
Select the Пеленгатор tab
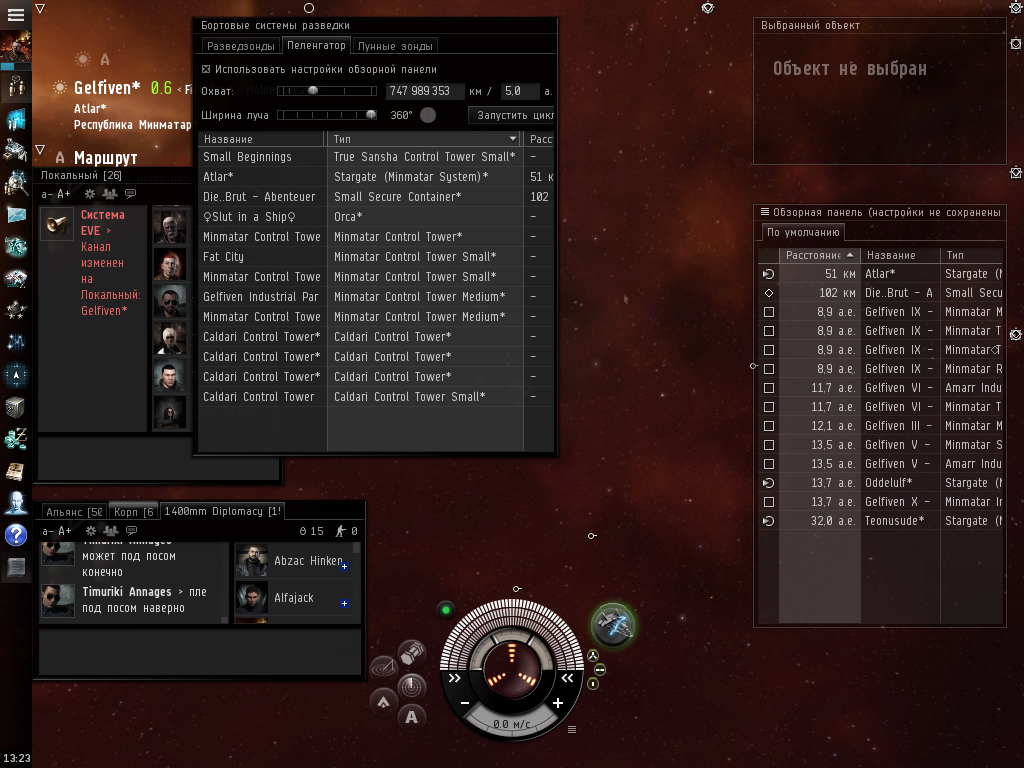click(316, 45)
